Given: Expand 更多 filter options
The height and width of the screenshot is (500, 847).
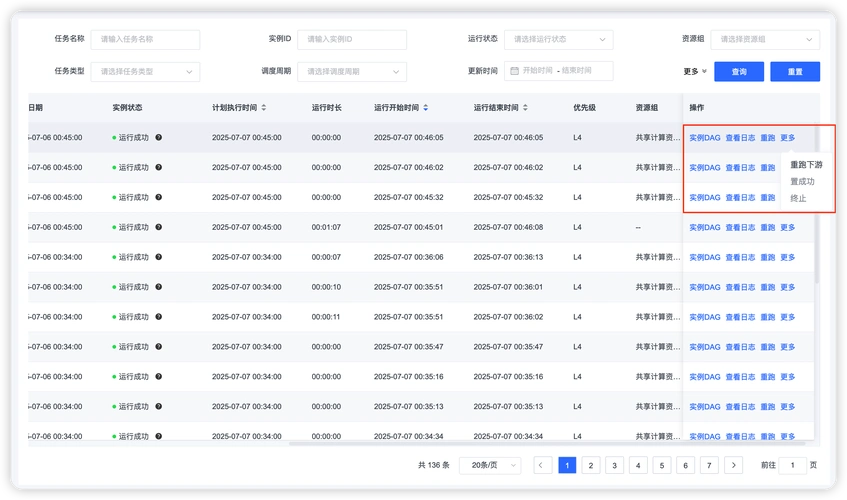Looking at the screenshot, I should [695, 71].
